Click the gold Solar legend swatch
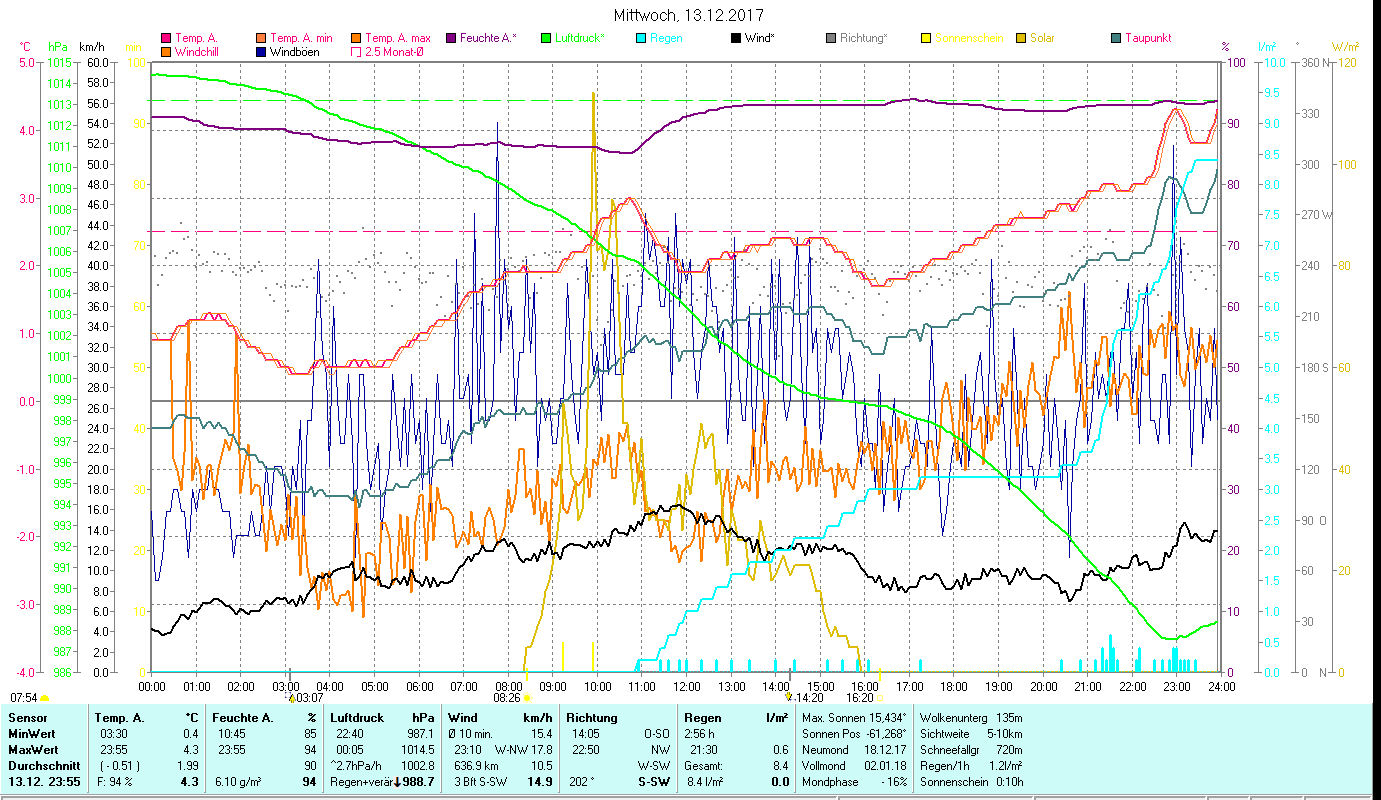The width and height of the screenshot is (1381, 800). [1020, 38]
